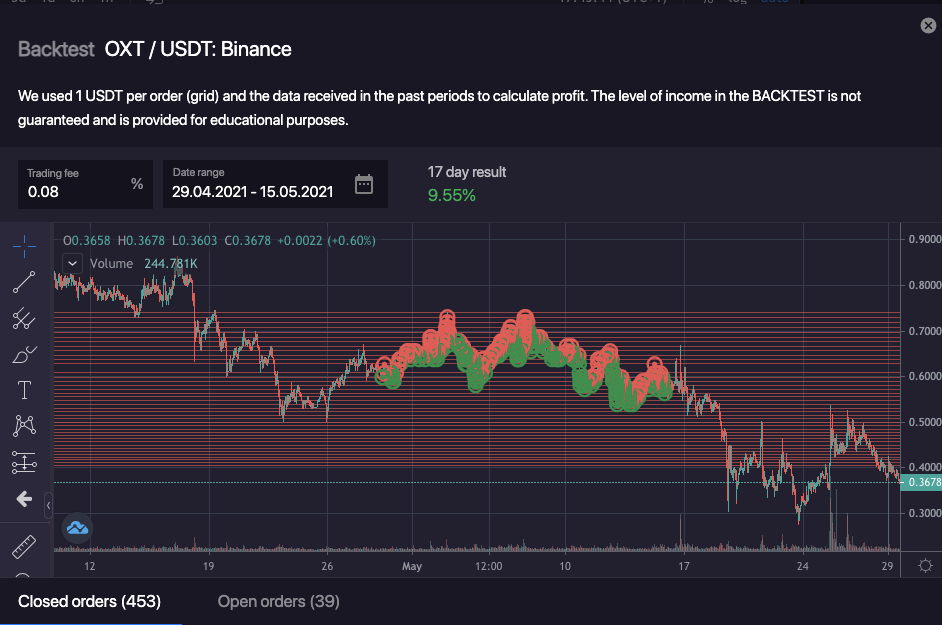Open the prediction and measurement tools
Image resolution: width=942 pixels, height=625 pixels.
click(24, 462)
